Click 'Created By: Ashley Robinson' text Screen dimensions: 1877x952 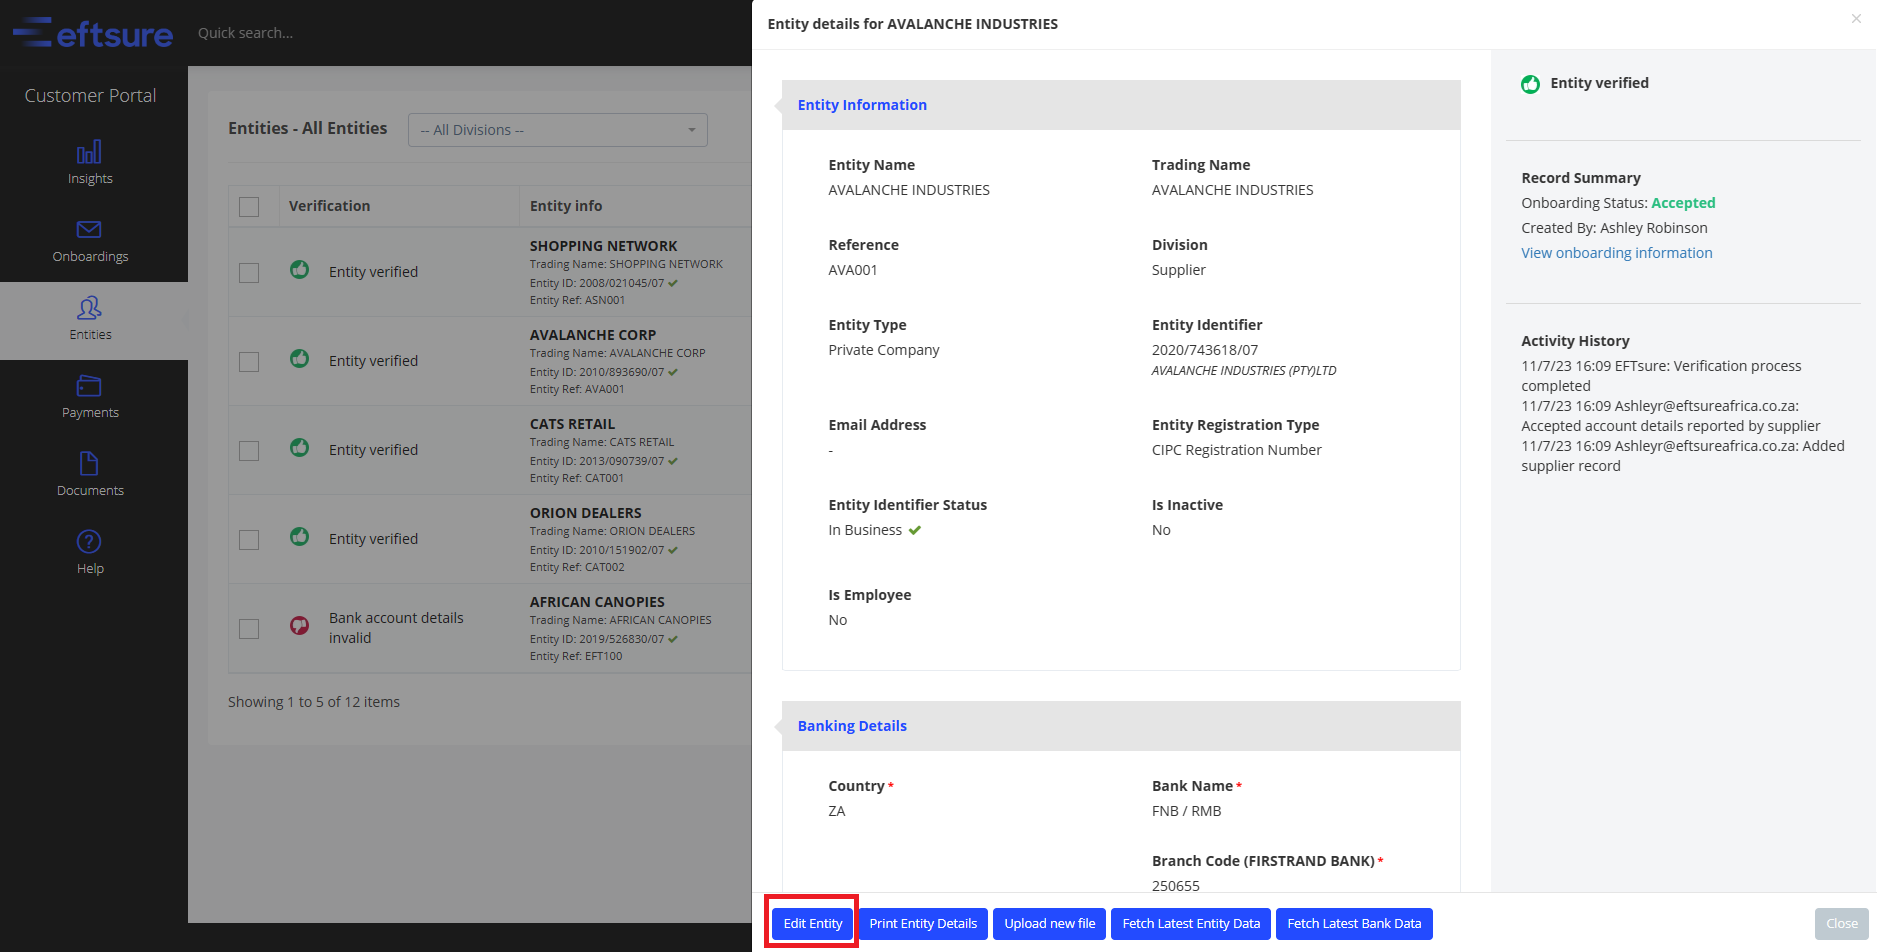1615,228
